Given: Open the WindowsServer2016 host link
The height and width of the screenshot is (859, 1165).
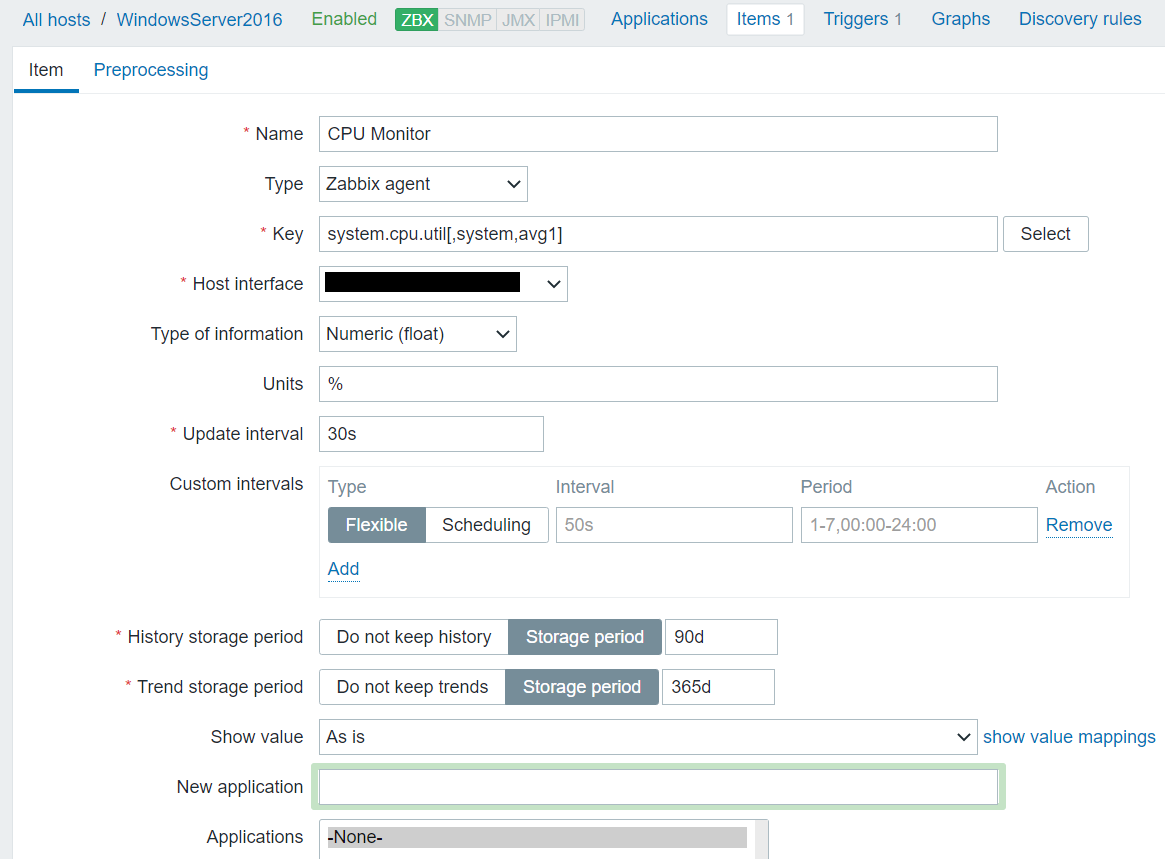Looking at the screenshot, I should tap(199, 19).
